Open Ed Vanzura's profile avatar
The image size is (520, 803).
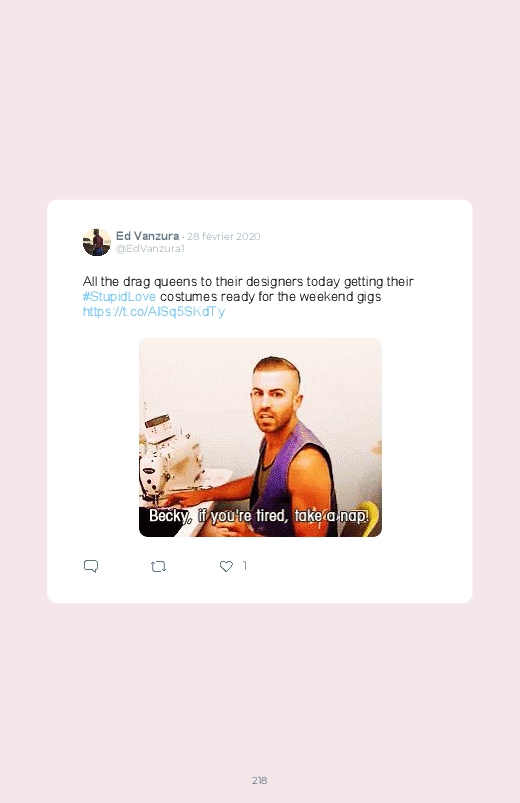point(96,242)
